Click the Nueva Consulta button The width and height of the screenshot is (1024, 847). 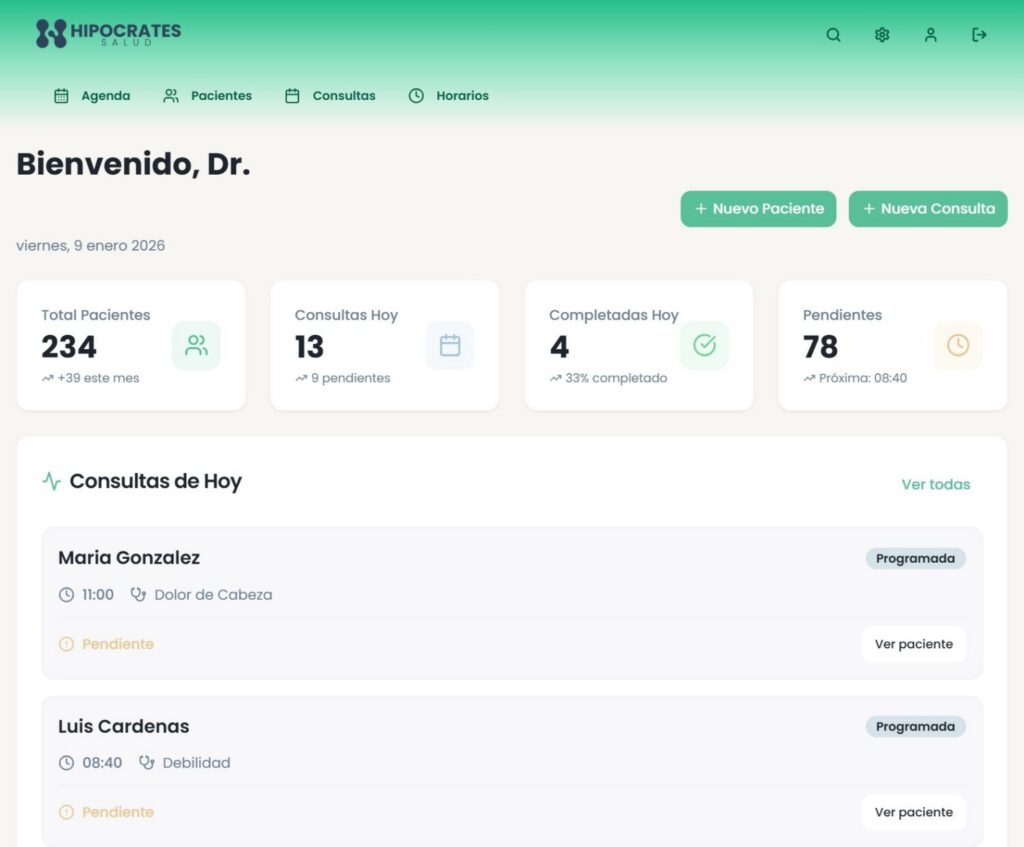pyautogui.click(x=928, y=209)
